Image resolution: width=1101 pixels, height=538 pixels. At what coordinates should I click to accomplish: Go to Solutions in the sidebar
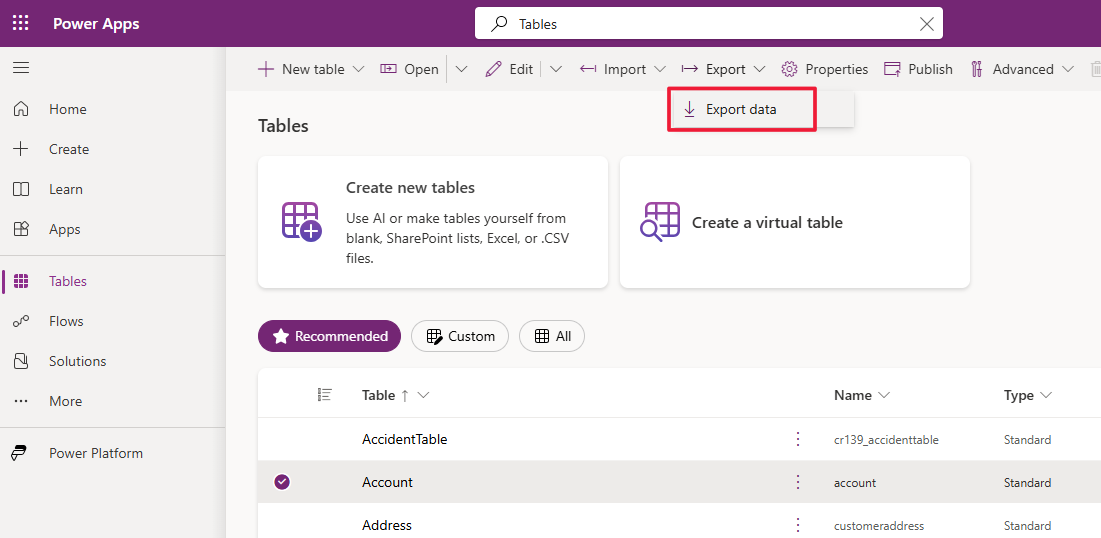(x=77, y=361)
